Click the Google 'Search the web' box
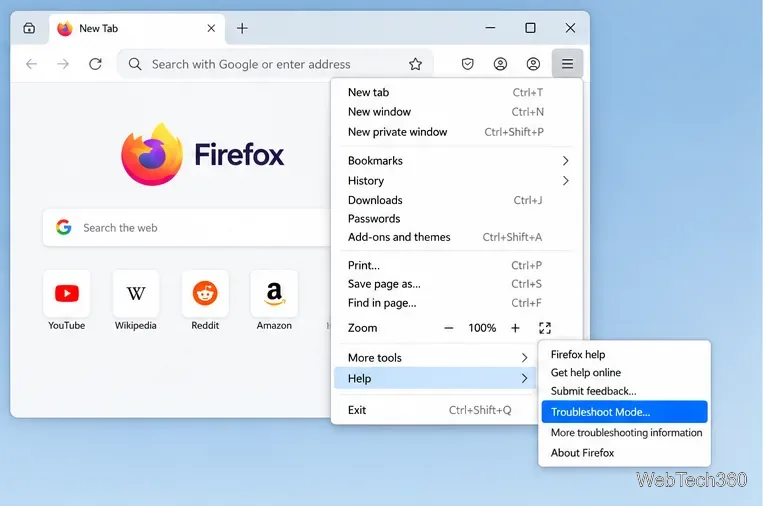 pos(187,228)
